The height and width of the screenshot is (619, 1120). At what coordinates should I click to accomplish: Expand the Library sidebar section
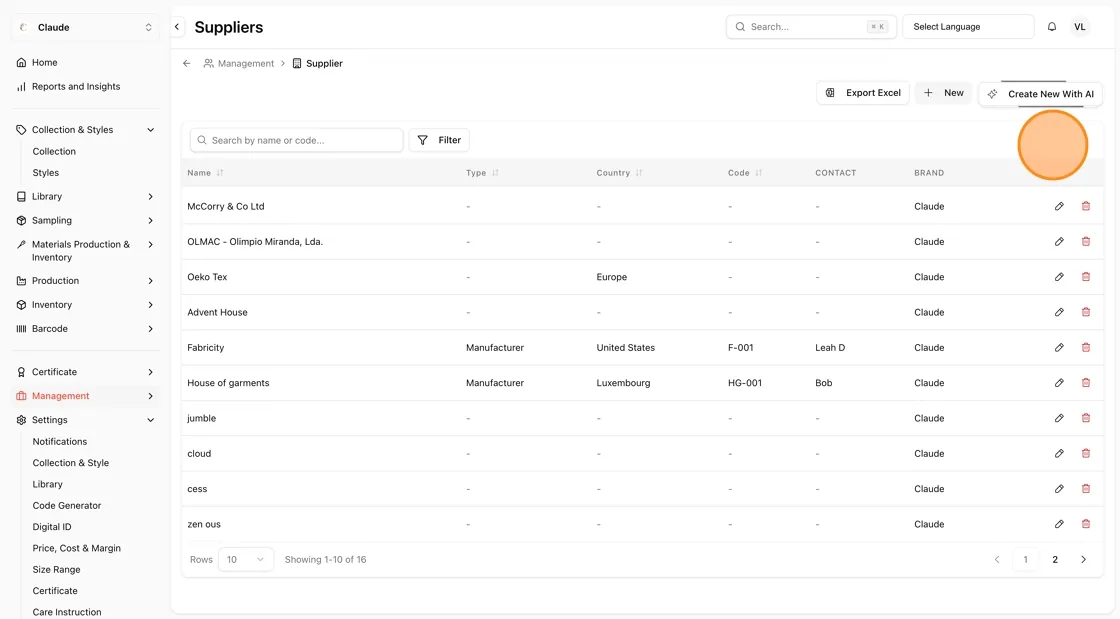(x=85, y=196)
